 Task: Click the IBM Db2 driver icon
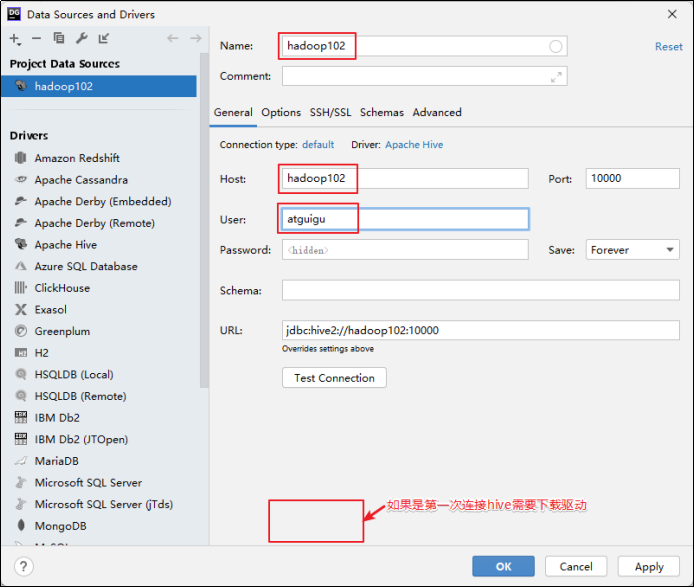click(x=20, y=417)
